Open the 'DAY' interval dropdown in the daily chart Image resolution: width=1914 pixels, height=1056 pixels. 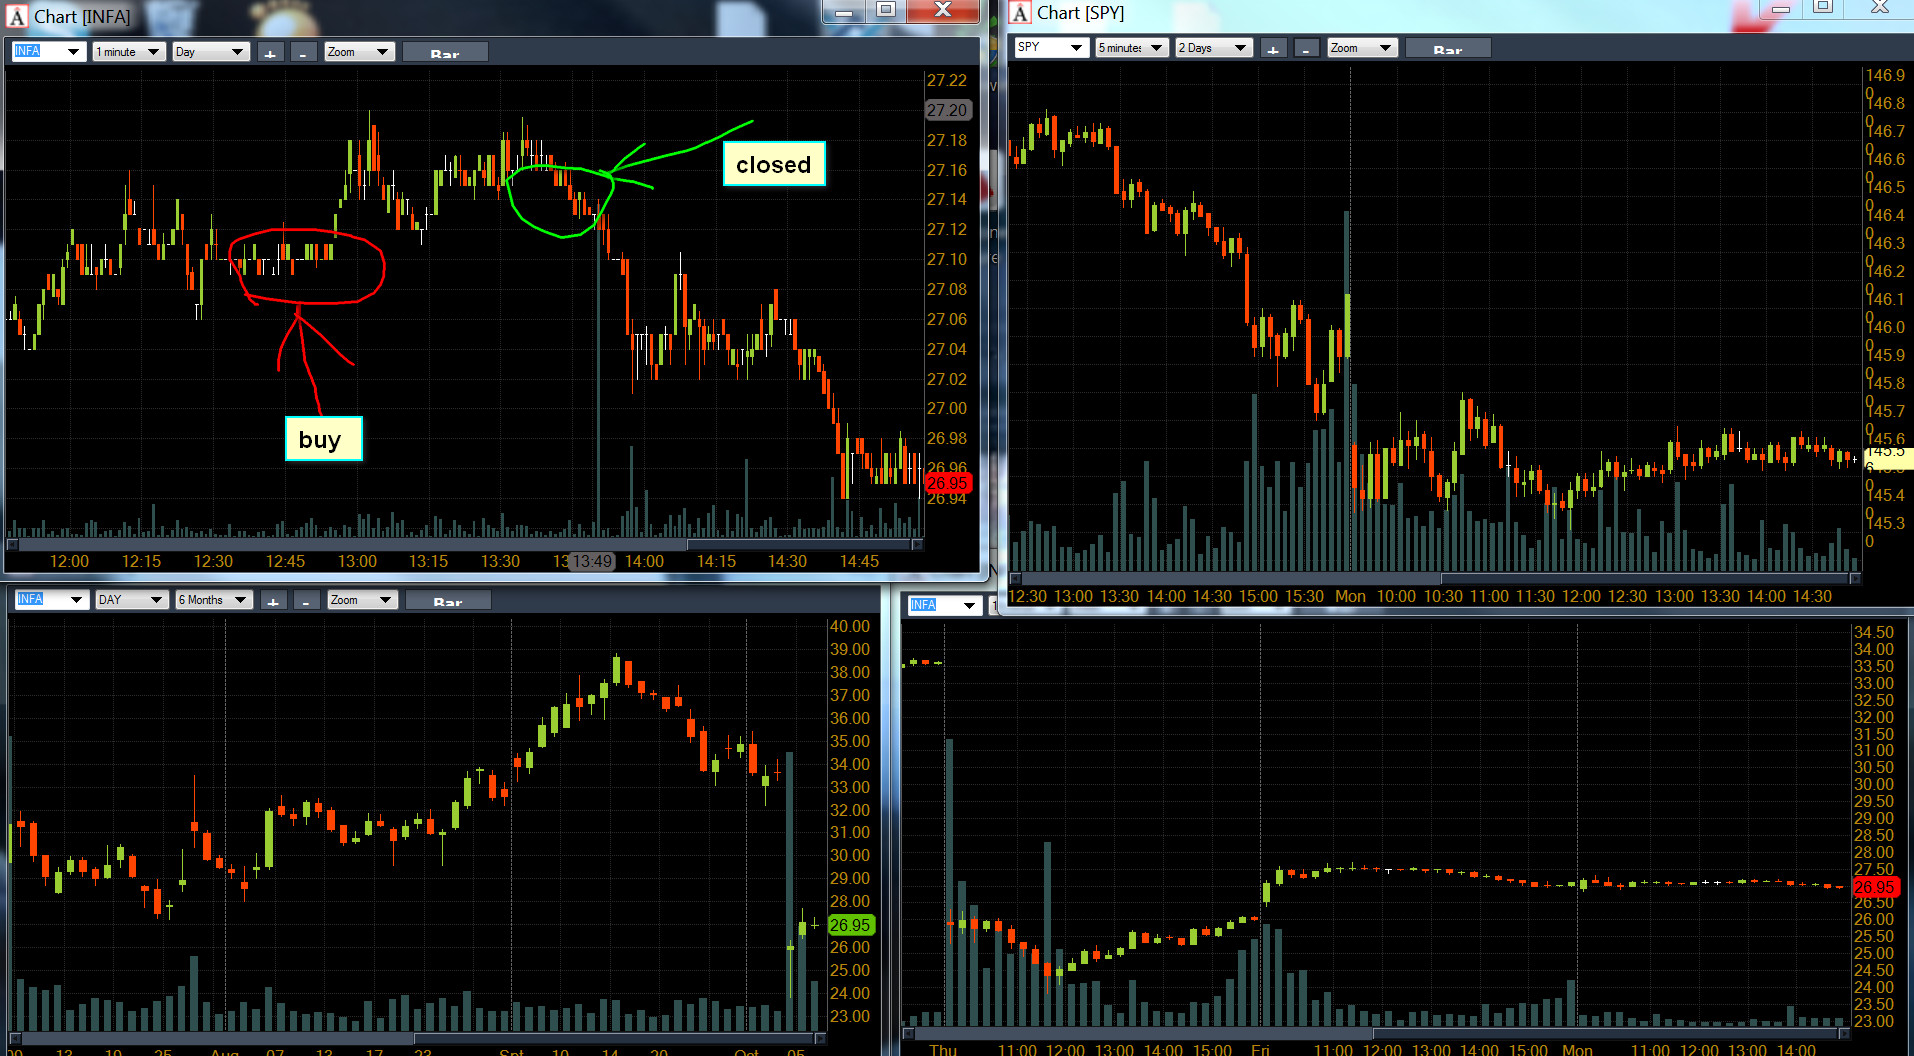click(x=132, y=600)
